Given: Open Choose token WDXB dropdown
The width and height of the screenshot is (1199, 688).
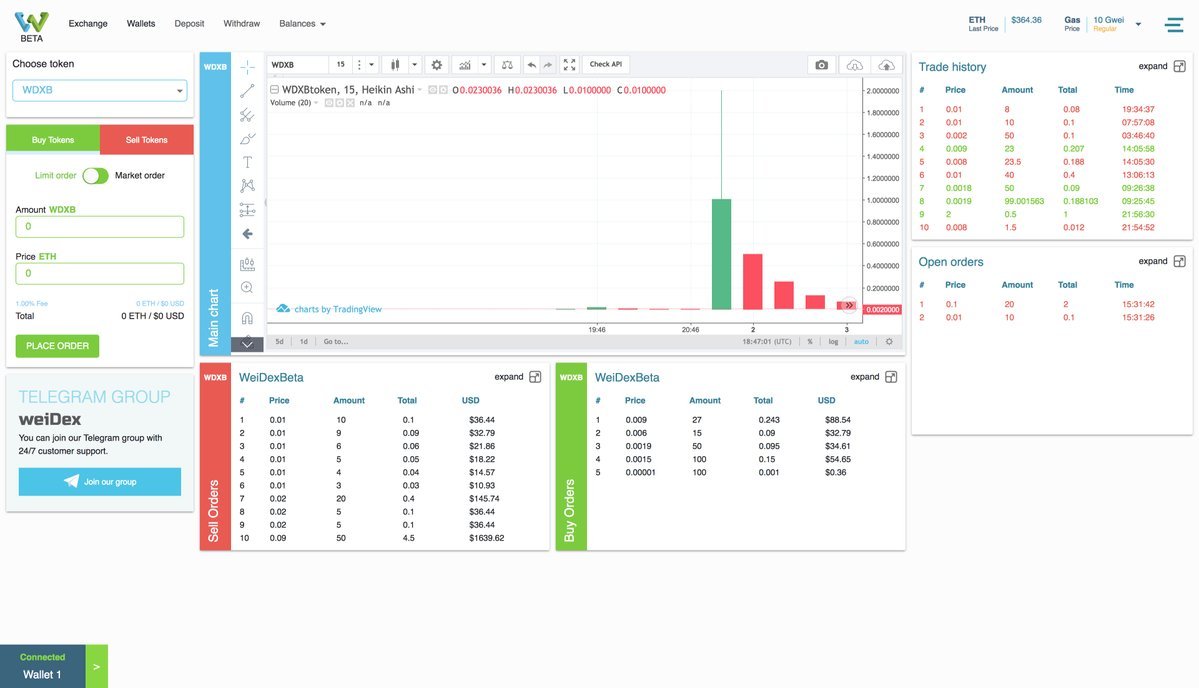Looking at the screenshot, I should pos(99,90).
